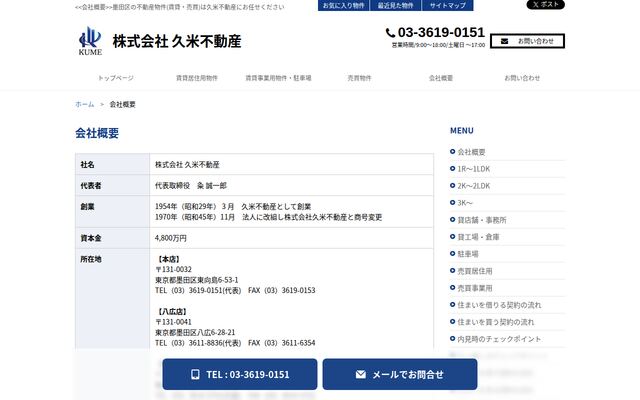Click the bullet icon beside 2K〜2LDK

pos(452,186)
